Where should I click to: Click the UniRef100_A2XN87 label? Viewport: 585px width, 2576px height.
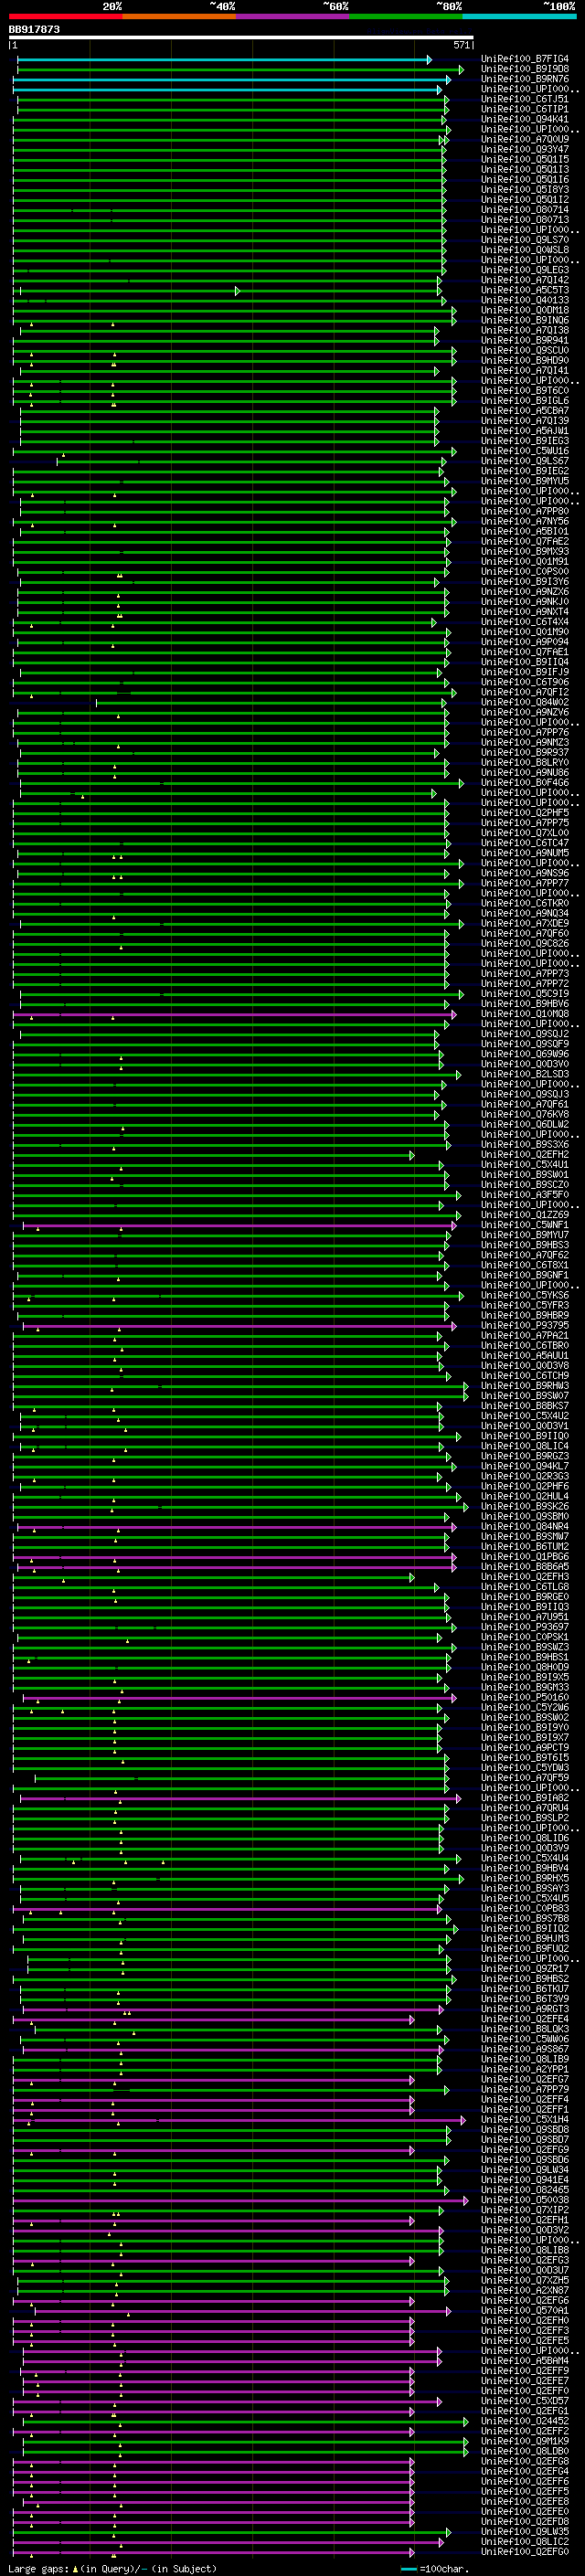(525, 2289)
